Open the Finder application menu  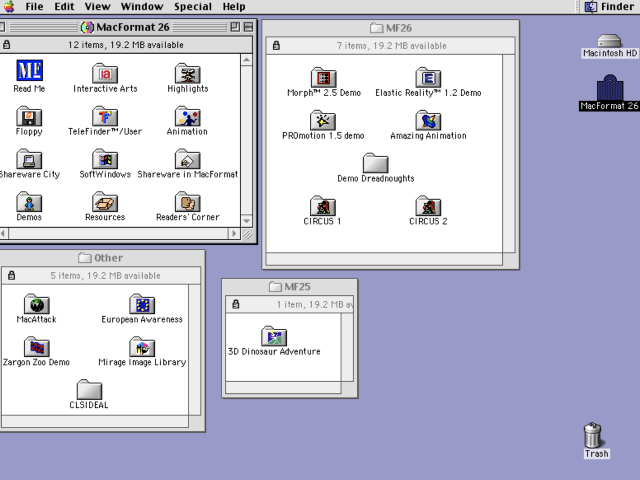point(609,7)
